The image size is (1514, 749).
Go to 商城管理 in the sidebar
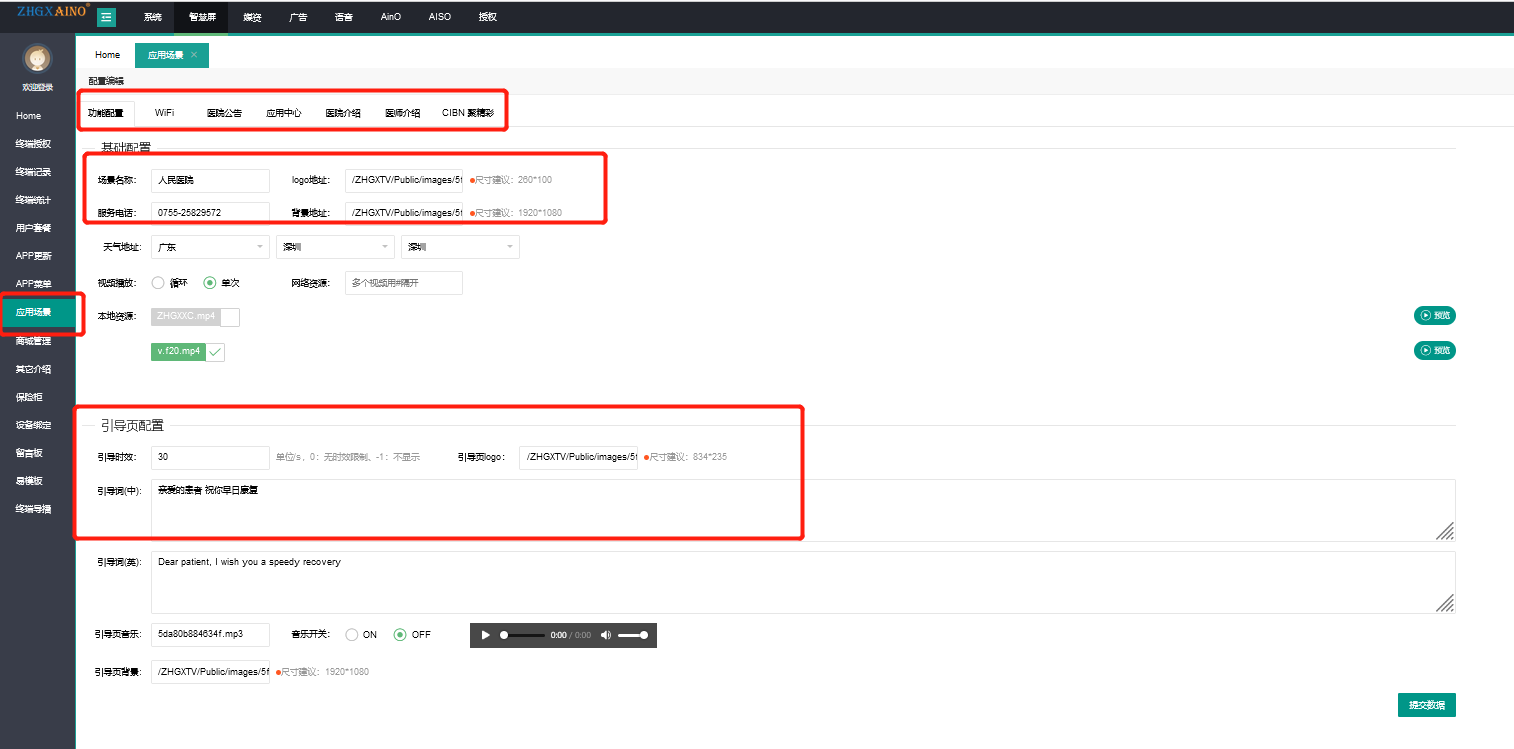point(33,341)
